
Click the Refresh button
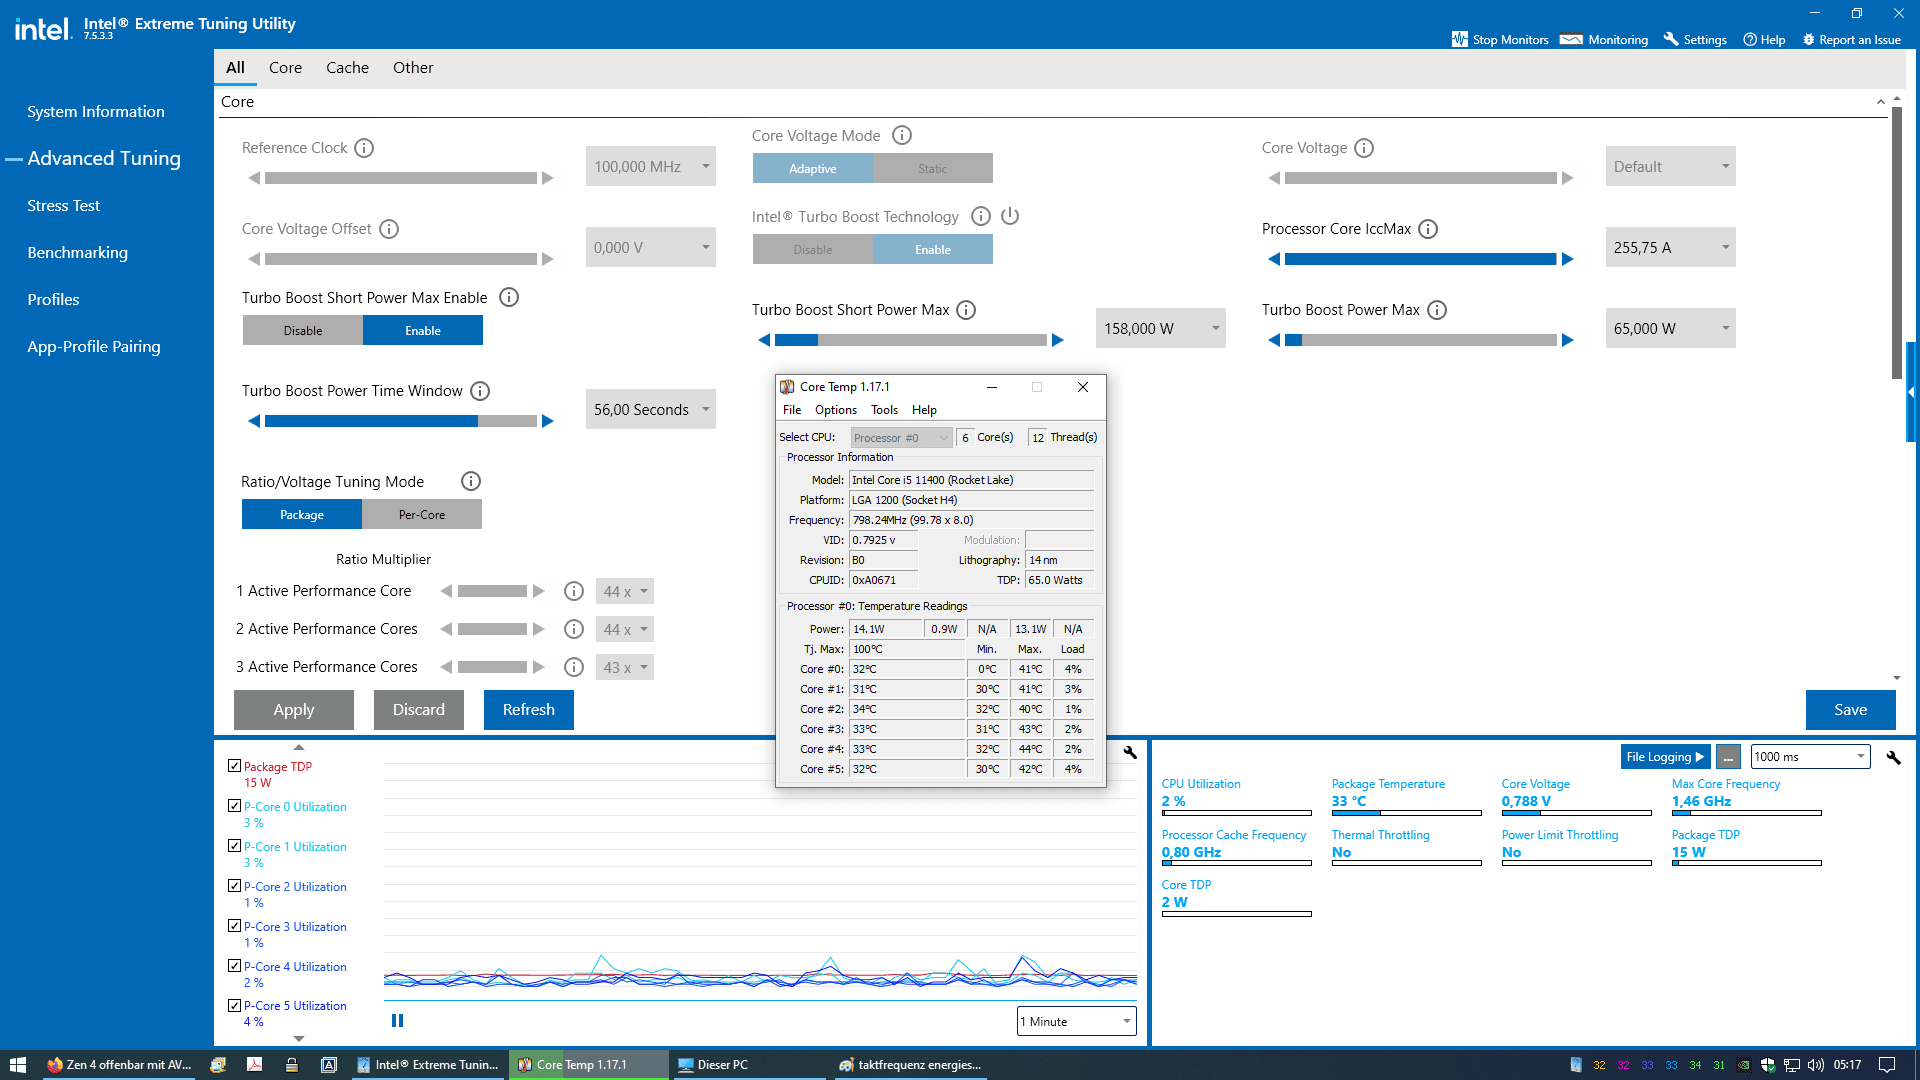pyautogui.click(x=529, y=710)
